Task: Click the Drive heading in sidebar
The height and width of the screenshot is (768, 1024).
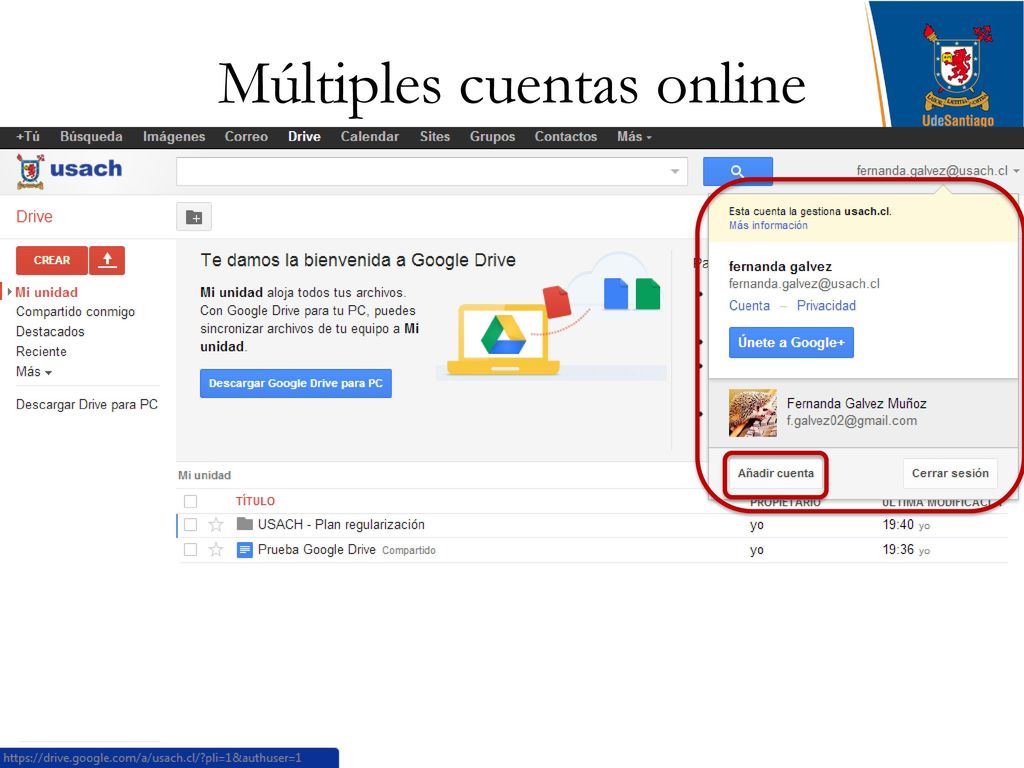Action: point(34,217)
